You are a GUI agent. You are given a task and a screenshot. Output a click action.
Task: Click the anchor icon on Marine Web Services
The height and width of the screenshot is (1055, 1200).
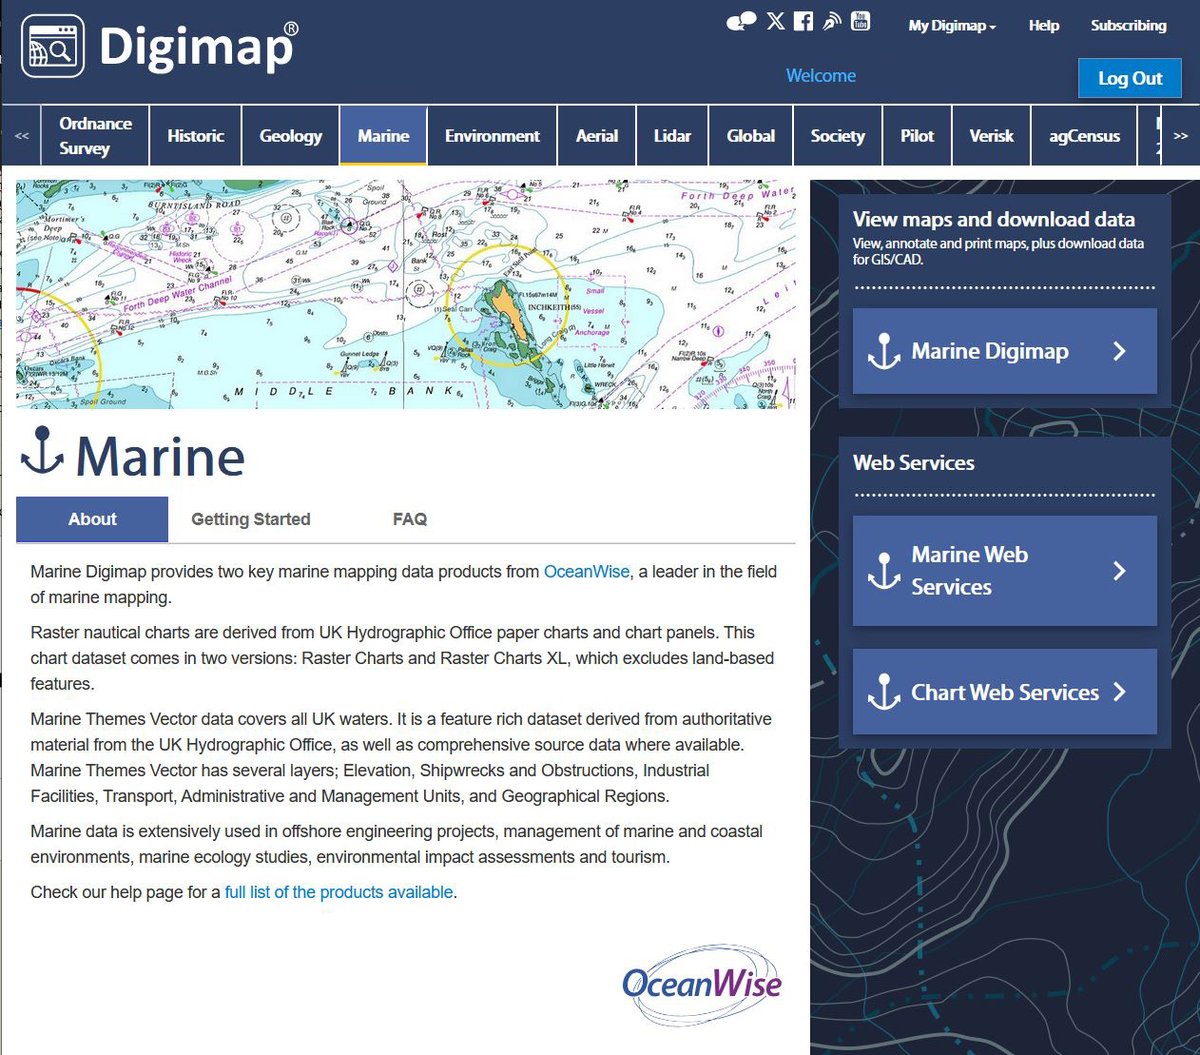point(884,571)
